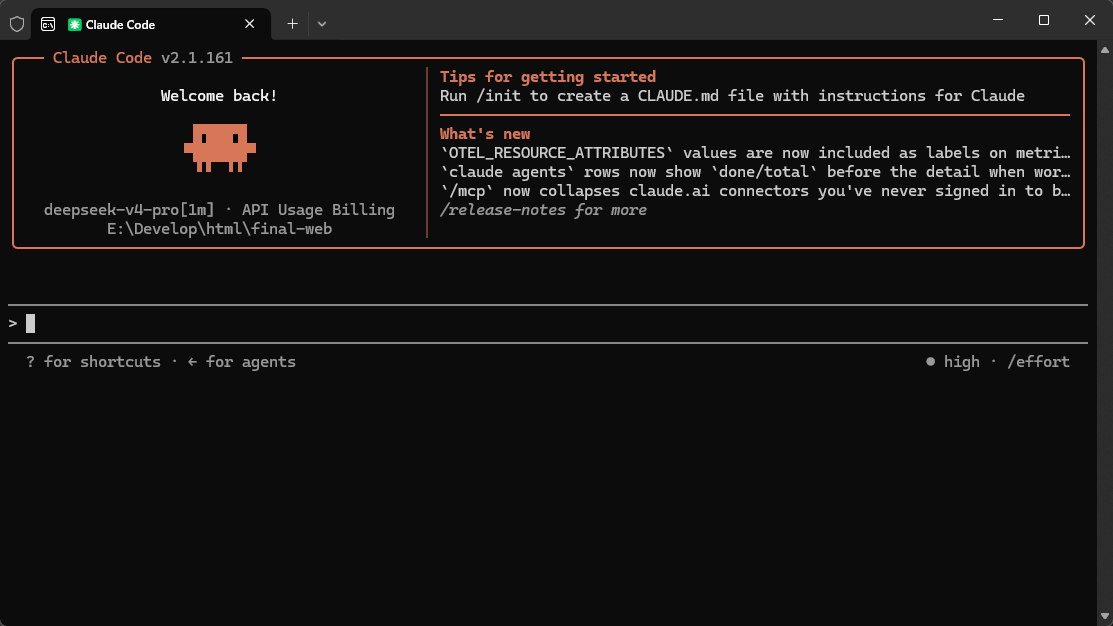
Task: Click the scrollbar up arrow
Action: click(x=1104, y=50)
